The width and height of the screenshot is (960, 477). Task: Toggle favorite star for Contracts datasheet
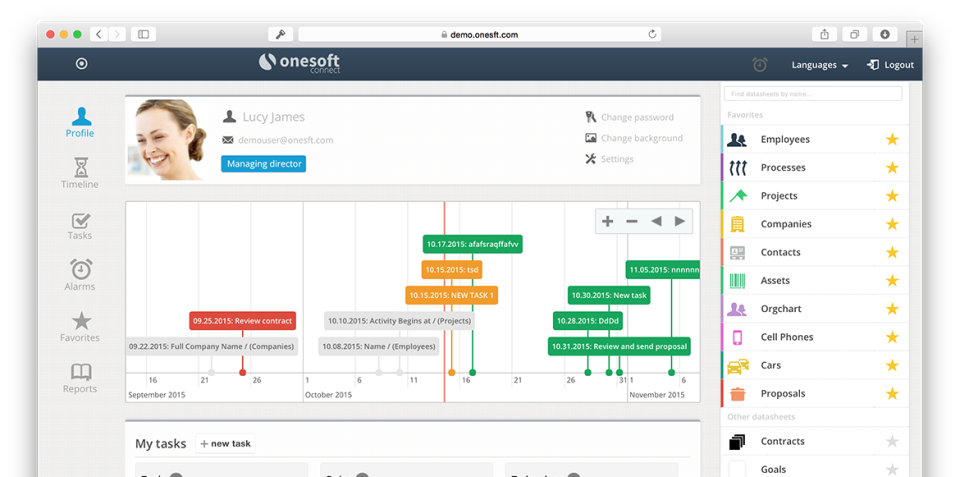(892, 442)
